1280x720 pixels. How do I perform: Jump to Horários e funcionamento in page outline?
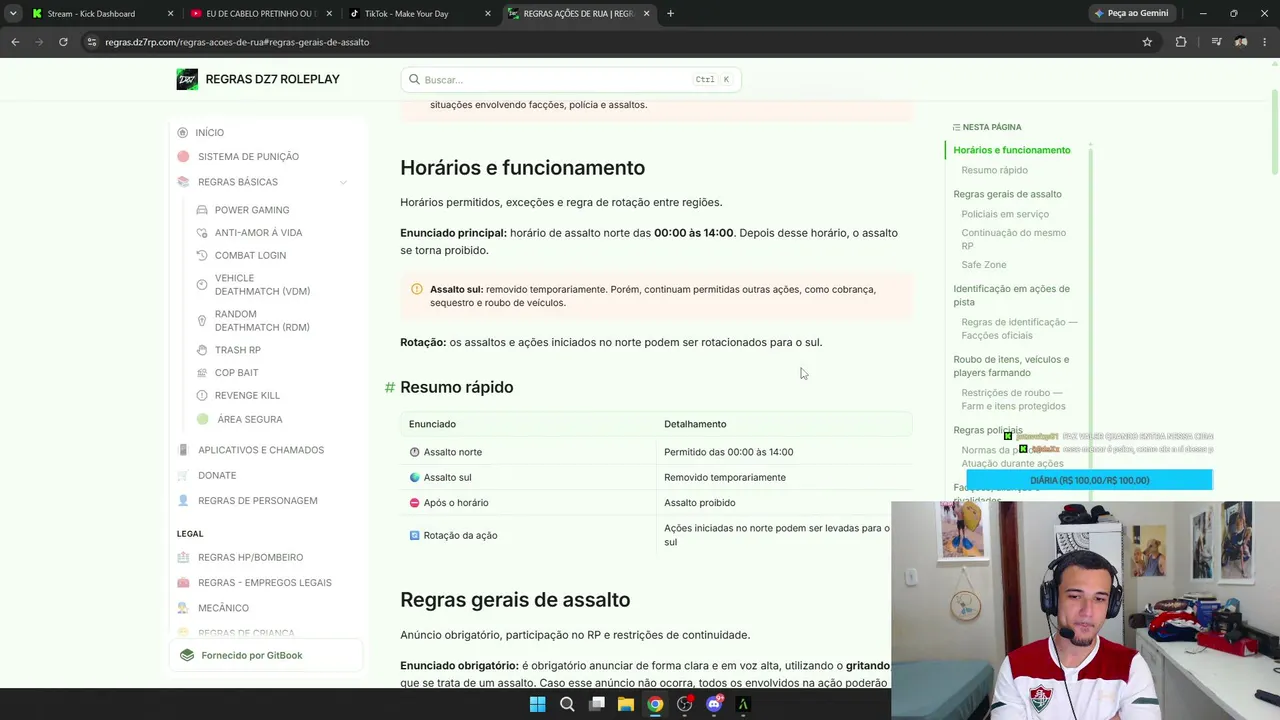[x=1011, y=150]
